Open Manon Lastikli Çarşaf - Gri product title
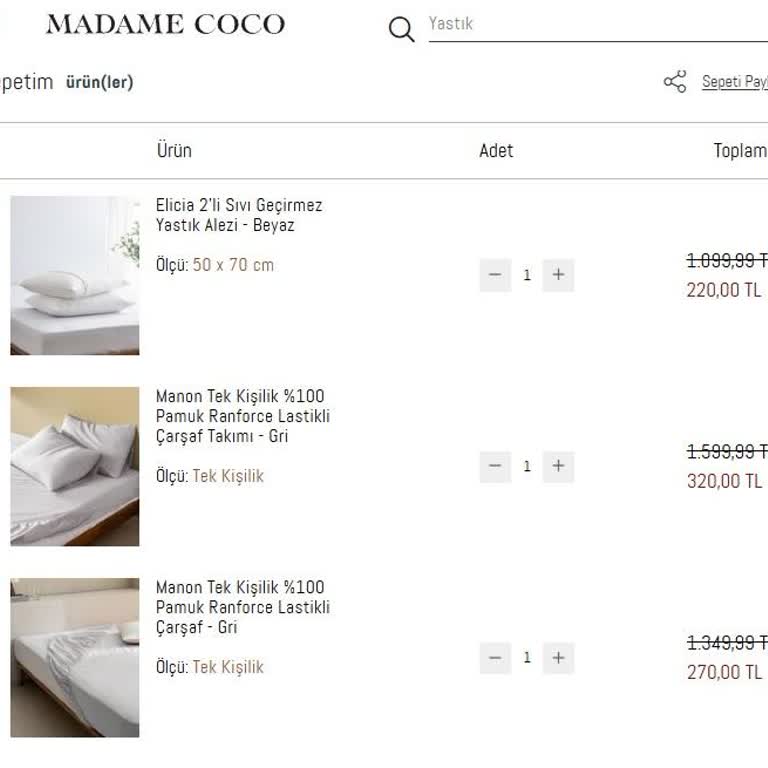 (x=242, y=607)
